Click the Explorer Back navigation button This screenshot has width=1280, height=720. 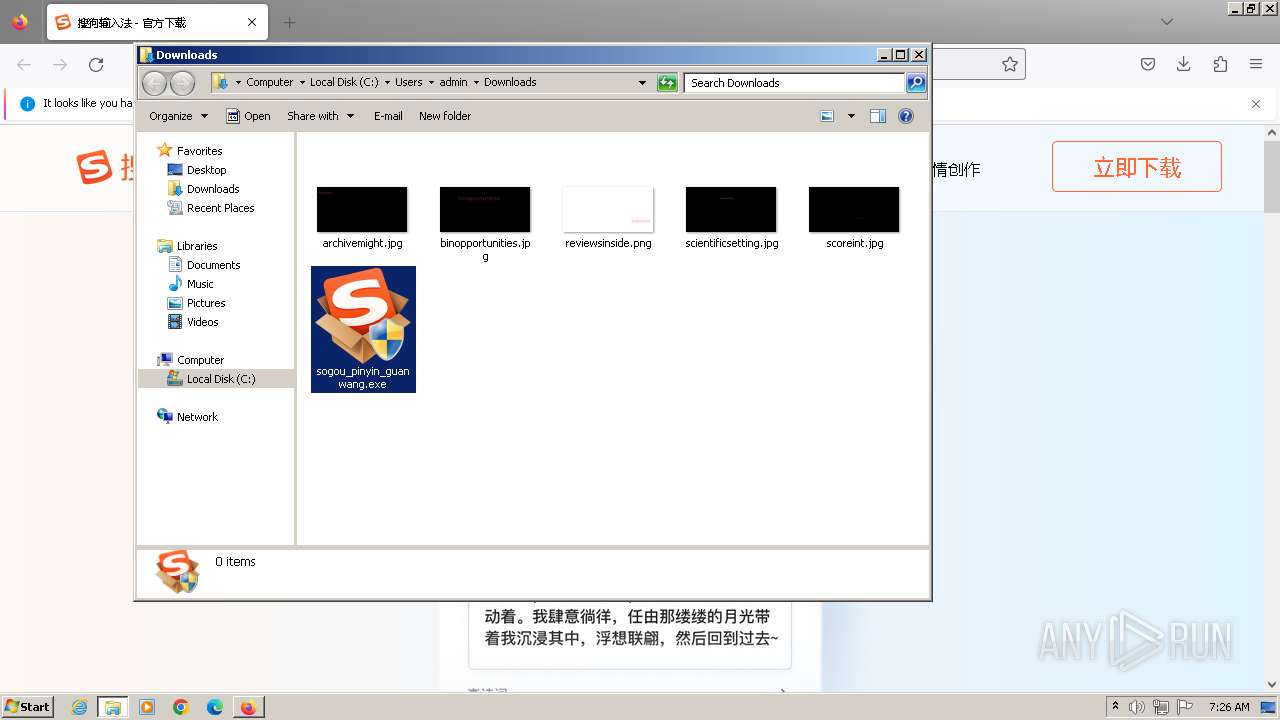click(154, 83)
